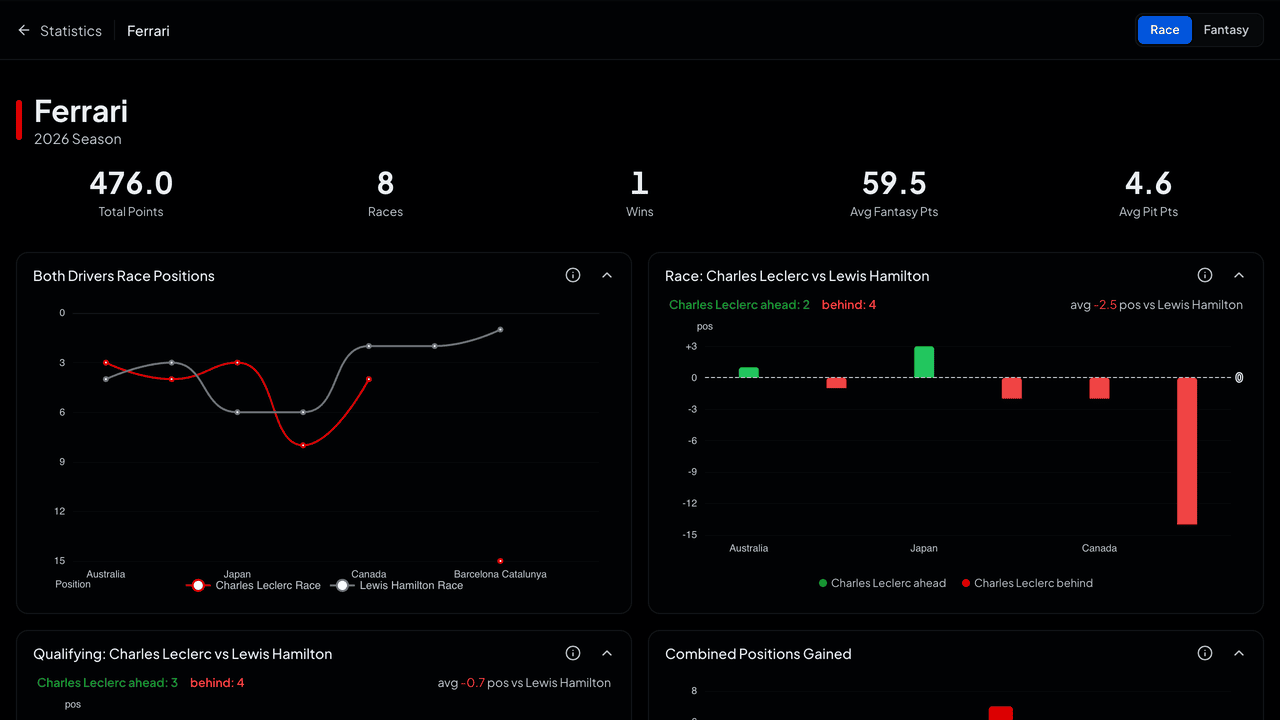Collapse the Both Drivers Race Positions panel
1280x720 pixels.
click(x=607, y=275)
